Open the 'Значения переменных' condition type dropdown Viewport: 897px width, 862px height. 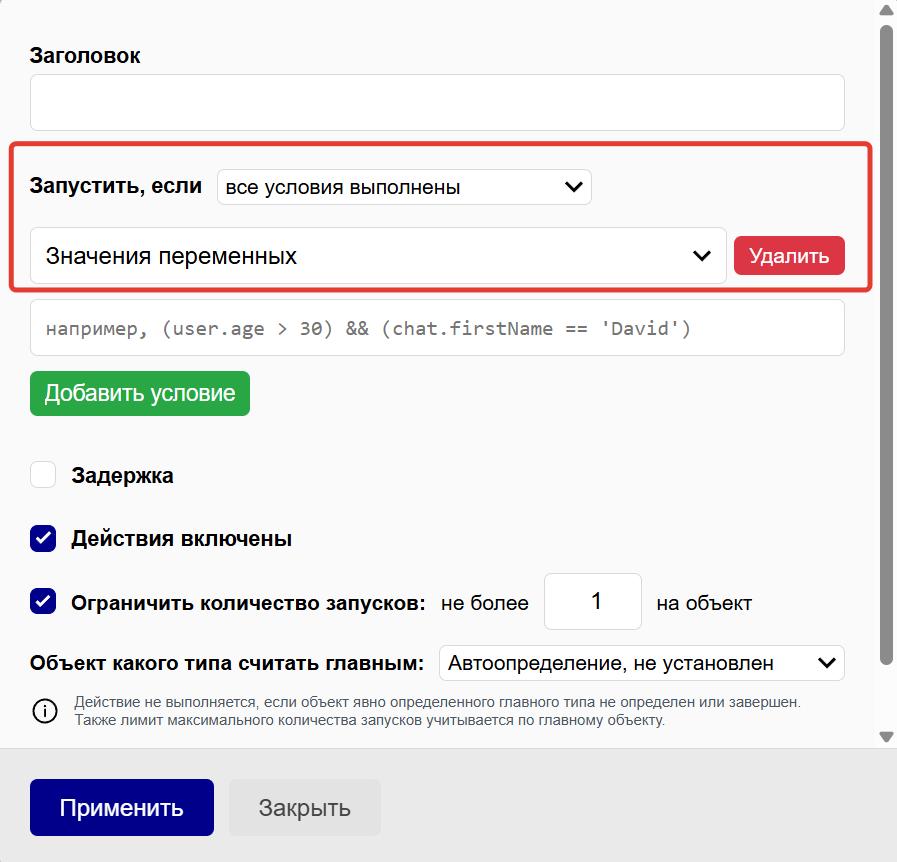(378, 256)
